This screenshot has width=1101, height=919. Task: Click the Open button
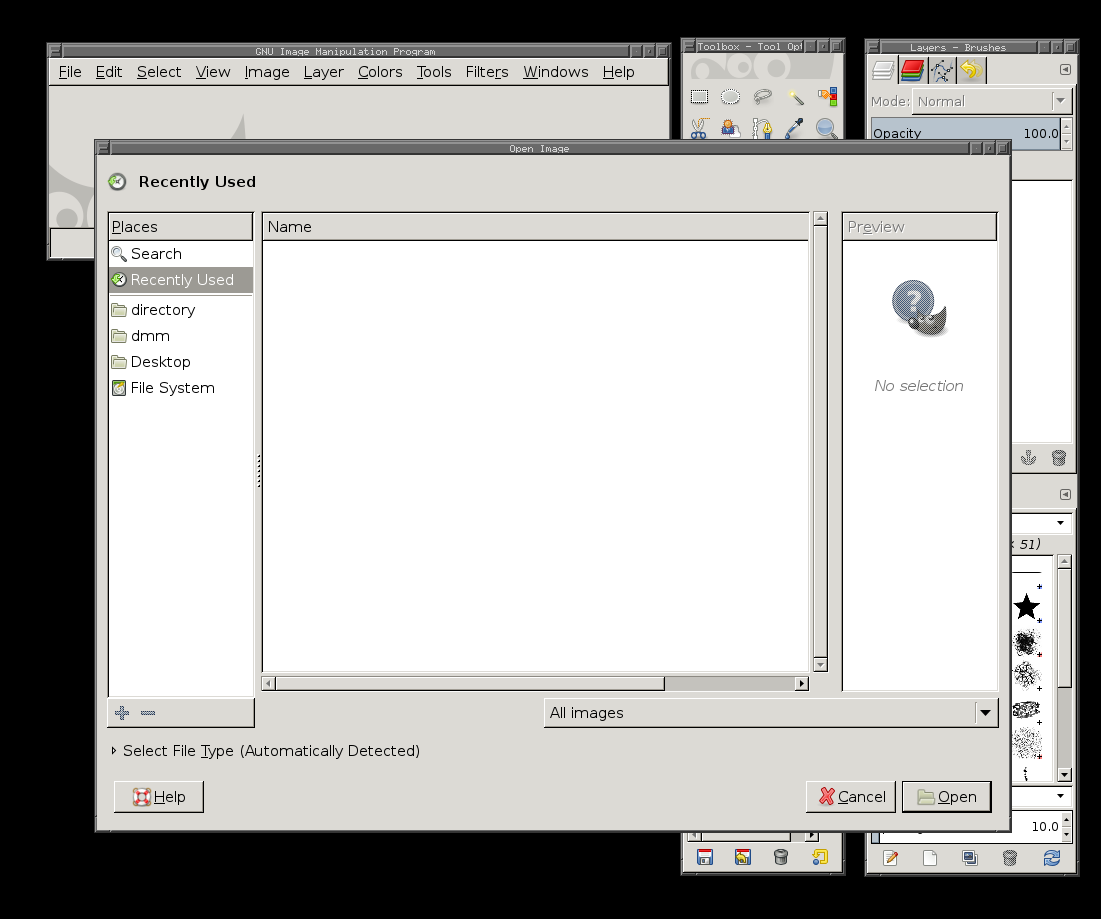(x=947, y=797)
